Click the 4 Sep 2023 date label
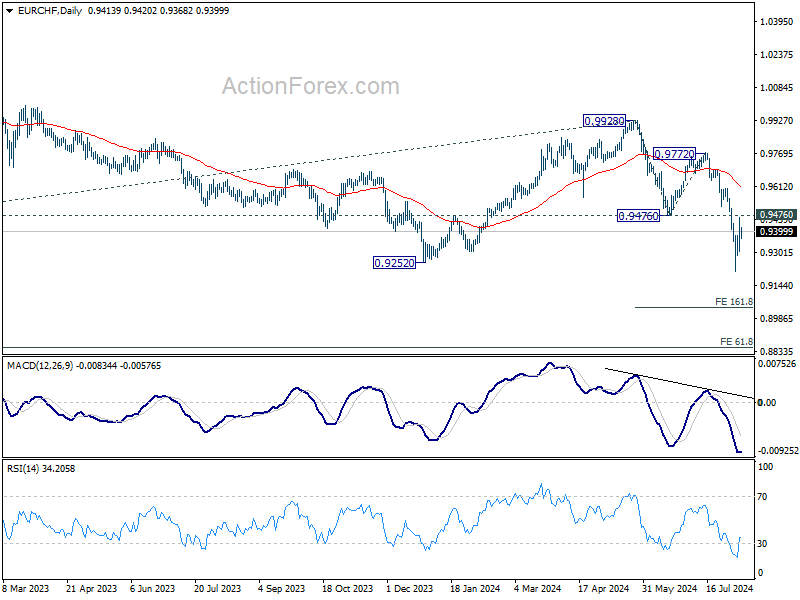The height and width of the screenshot is (600, 800). coord(281,589)
